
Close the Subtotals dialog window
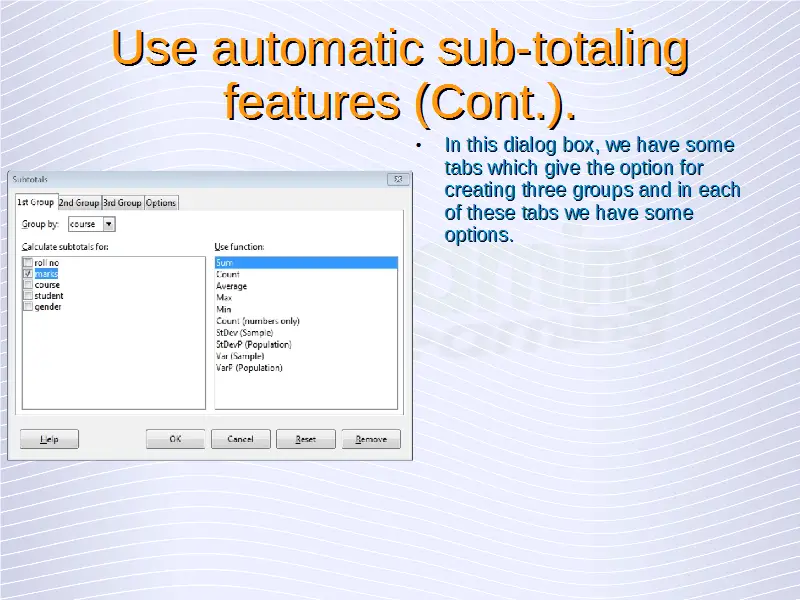point(397,179)
